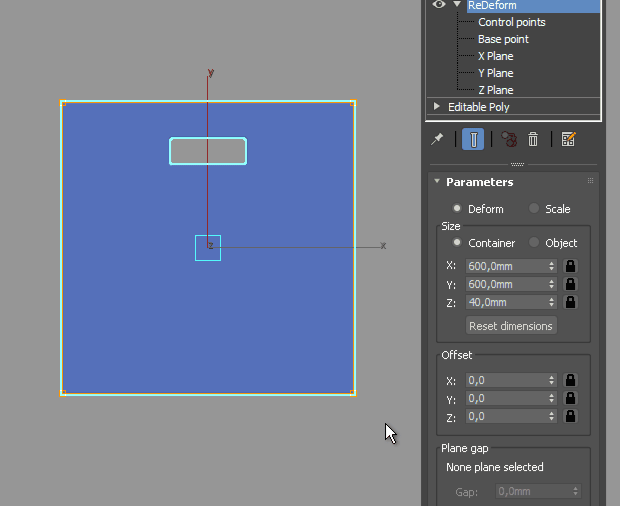The width and height of the screenshot is (620, 506).
Task: Toggle lock icon for Offset Y
Action: 570,399
